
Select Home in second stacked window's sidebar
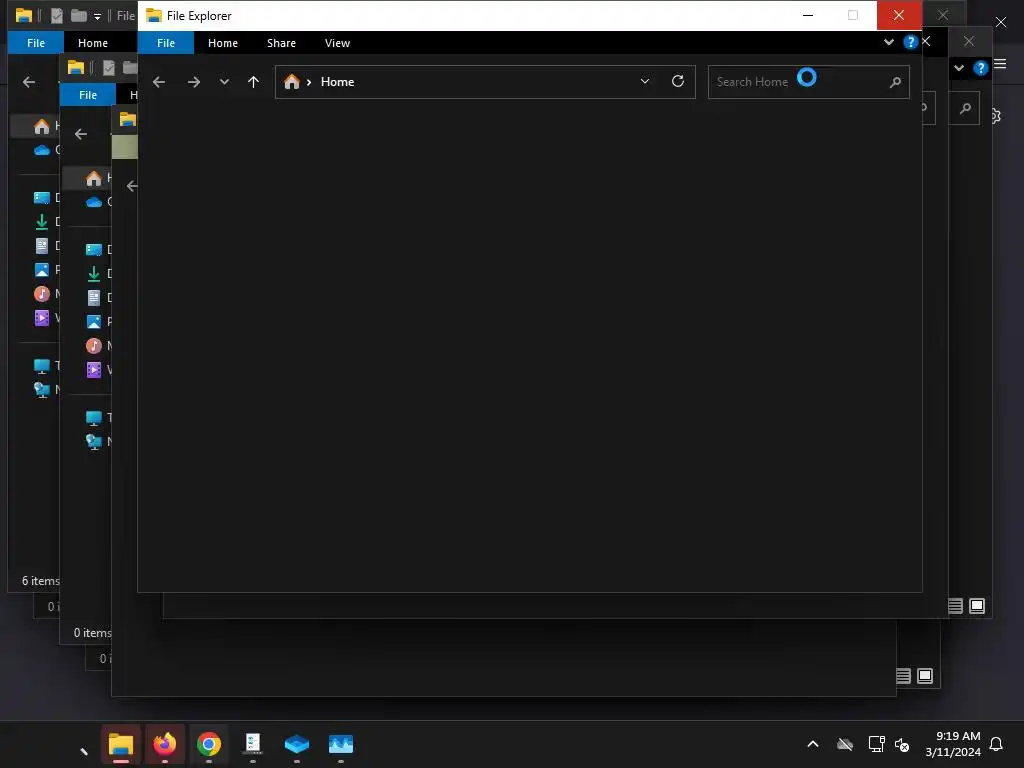click(94, 178)
